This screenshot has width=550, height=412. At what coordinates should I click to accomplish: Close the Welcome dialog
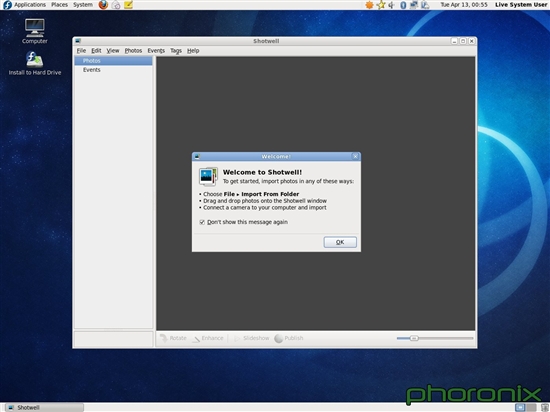pyautogui.click(x=355, y=156)
